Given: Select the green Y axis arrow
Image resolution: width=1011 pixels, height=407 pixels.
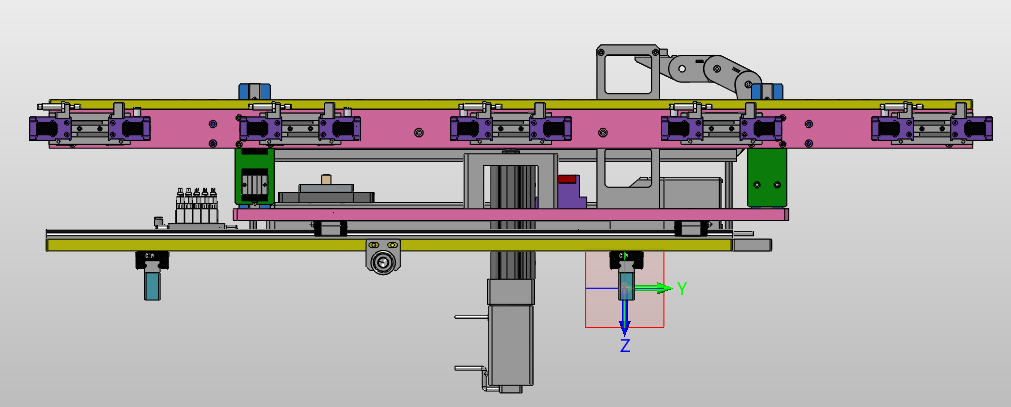Looking at the screenshot, I should coord(654,288).
